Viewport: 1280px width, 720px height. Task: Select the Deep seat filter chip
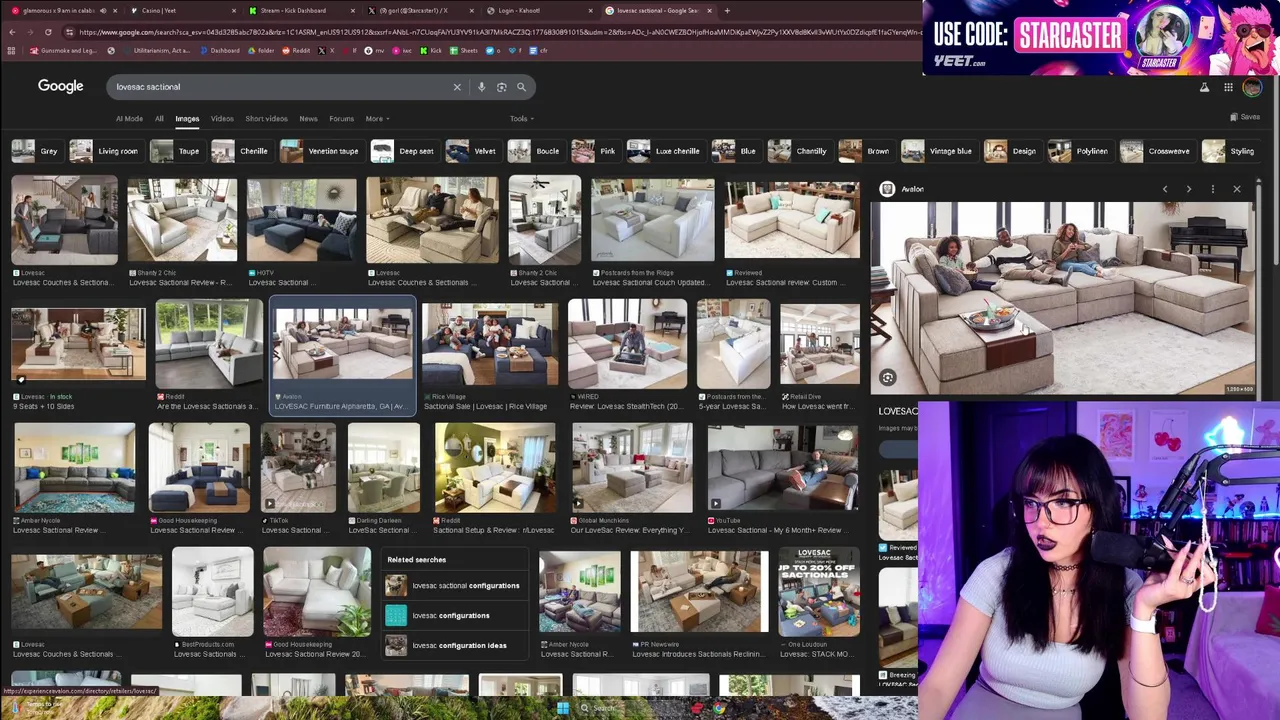[x=403, y=151]
